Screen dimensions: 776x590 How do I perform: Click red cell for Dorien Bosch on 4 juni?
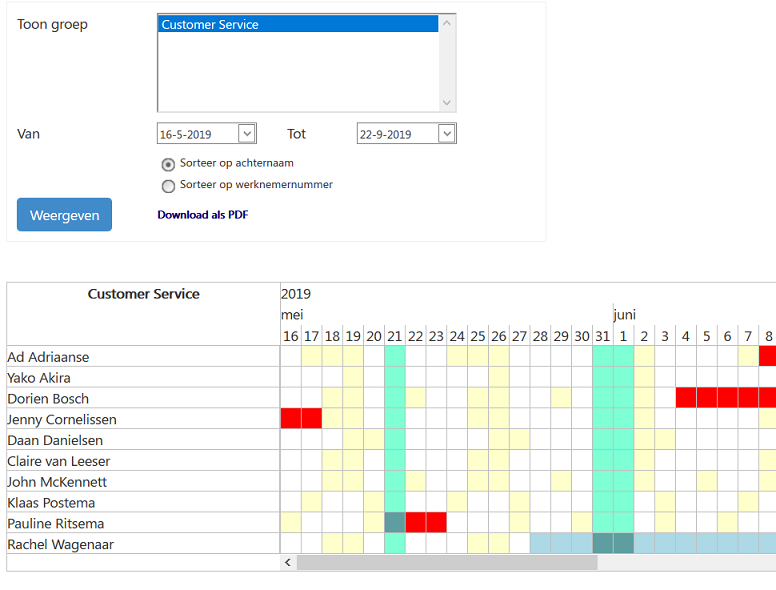click(686, 397)
